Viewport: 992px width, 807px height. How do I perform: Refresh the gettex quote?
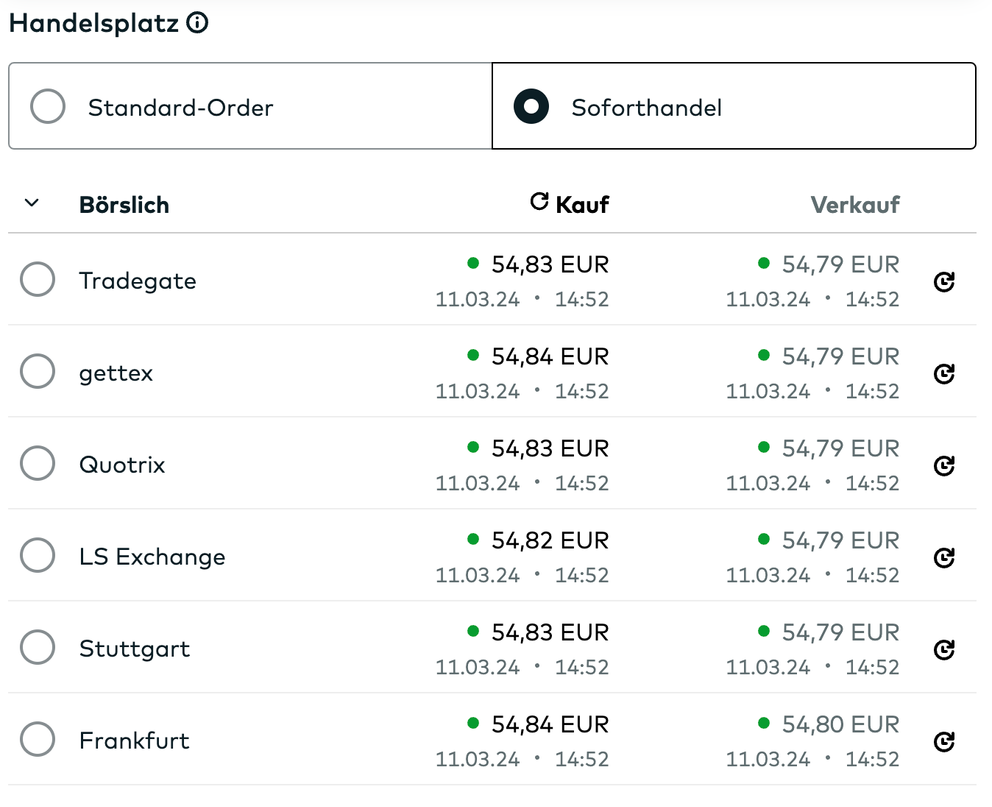943,373
